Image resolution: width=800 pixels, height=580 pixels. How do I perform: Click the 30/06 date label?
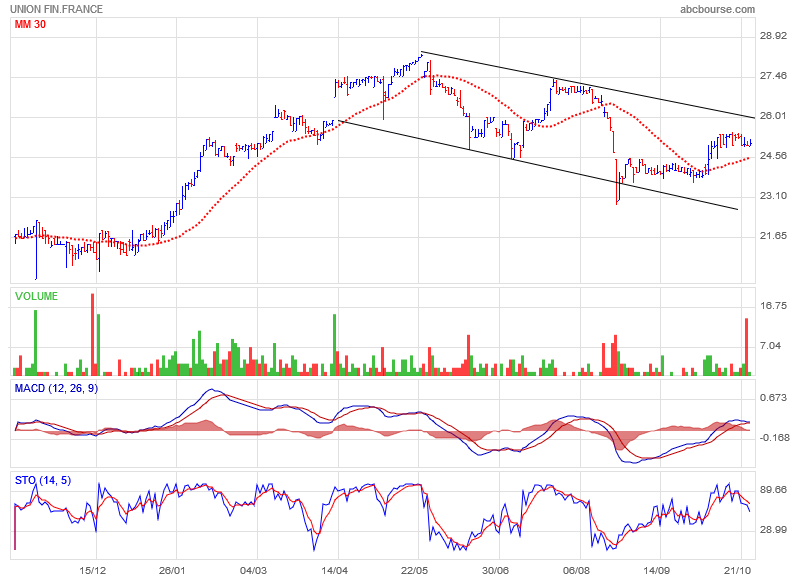[495, 570]
